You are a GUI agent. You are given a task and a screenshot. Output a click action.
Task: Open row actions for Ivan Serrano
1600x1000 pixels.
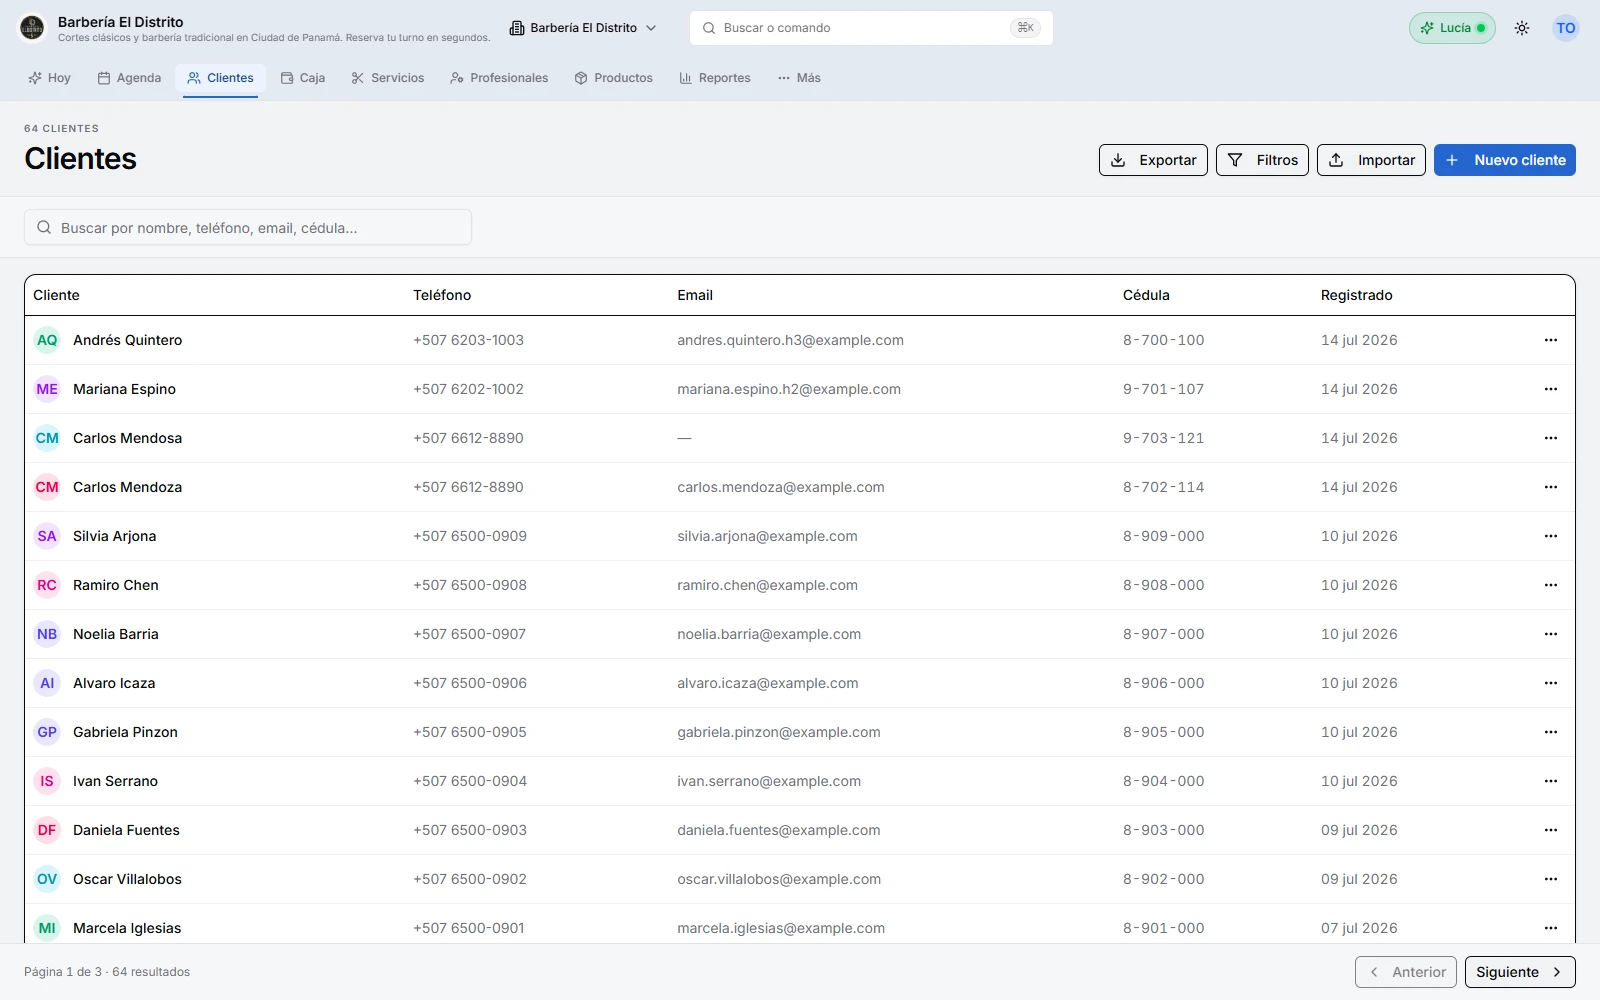[1551, 781]
